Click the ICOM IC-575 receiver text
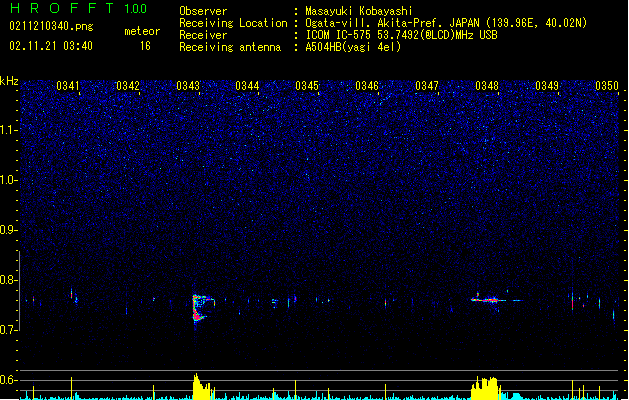 coord(401,35)
